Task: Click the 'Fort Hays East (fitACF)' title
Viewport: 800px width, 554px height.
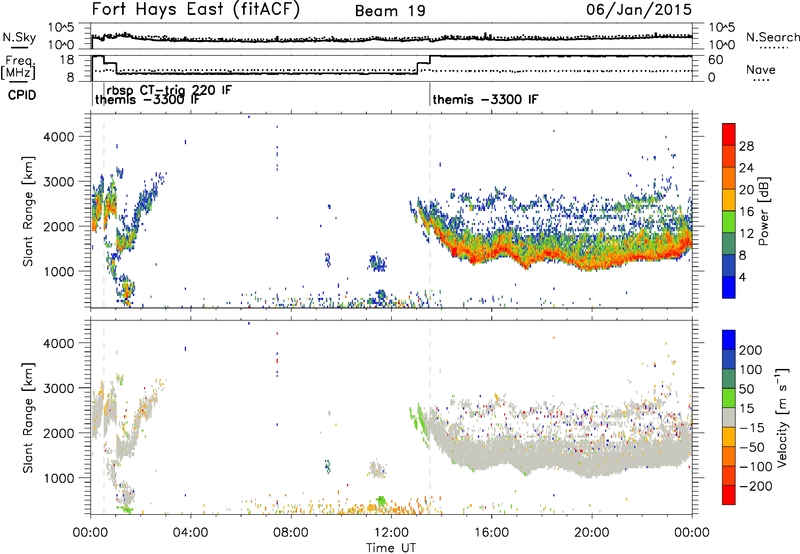Action: [195, 9]
